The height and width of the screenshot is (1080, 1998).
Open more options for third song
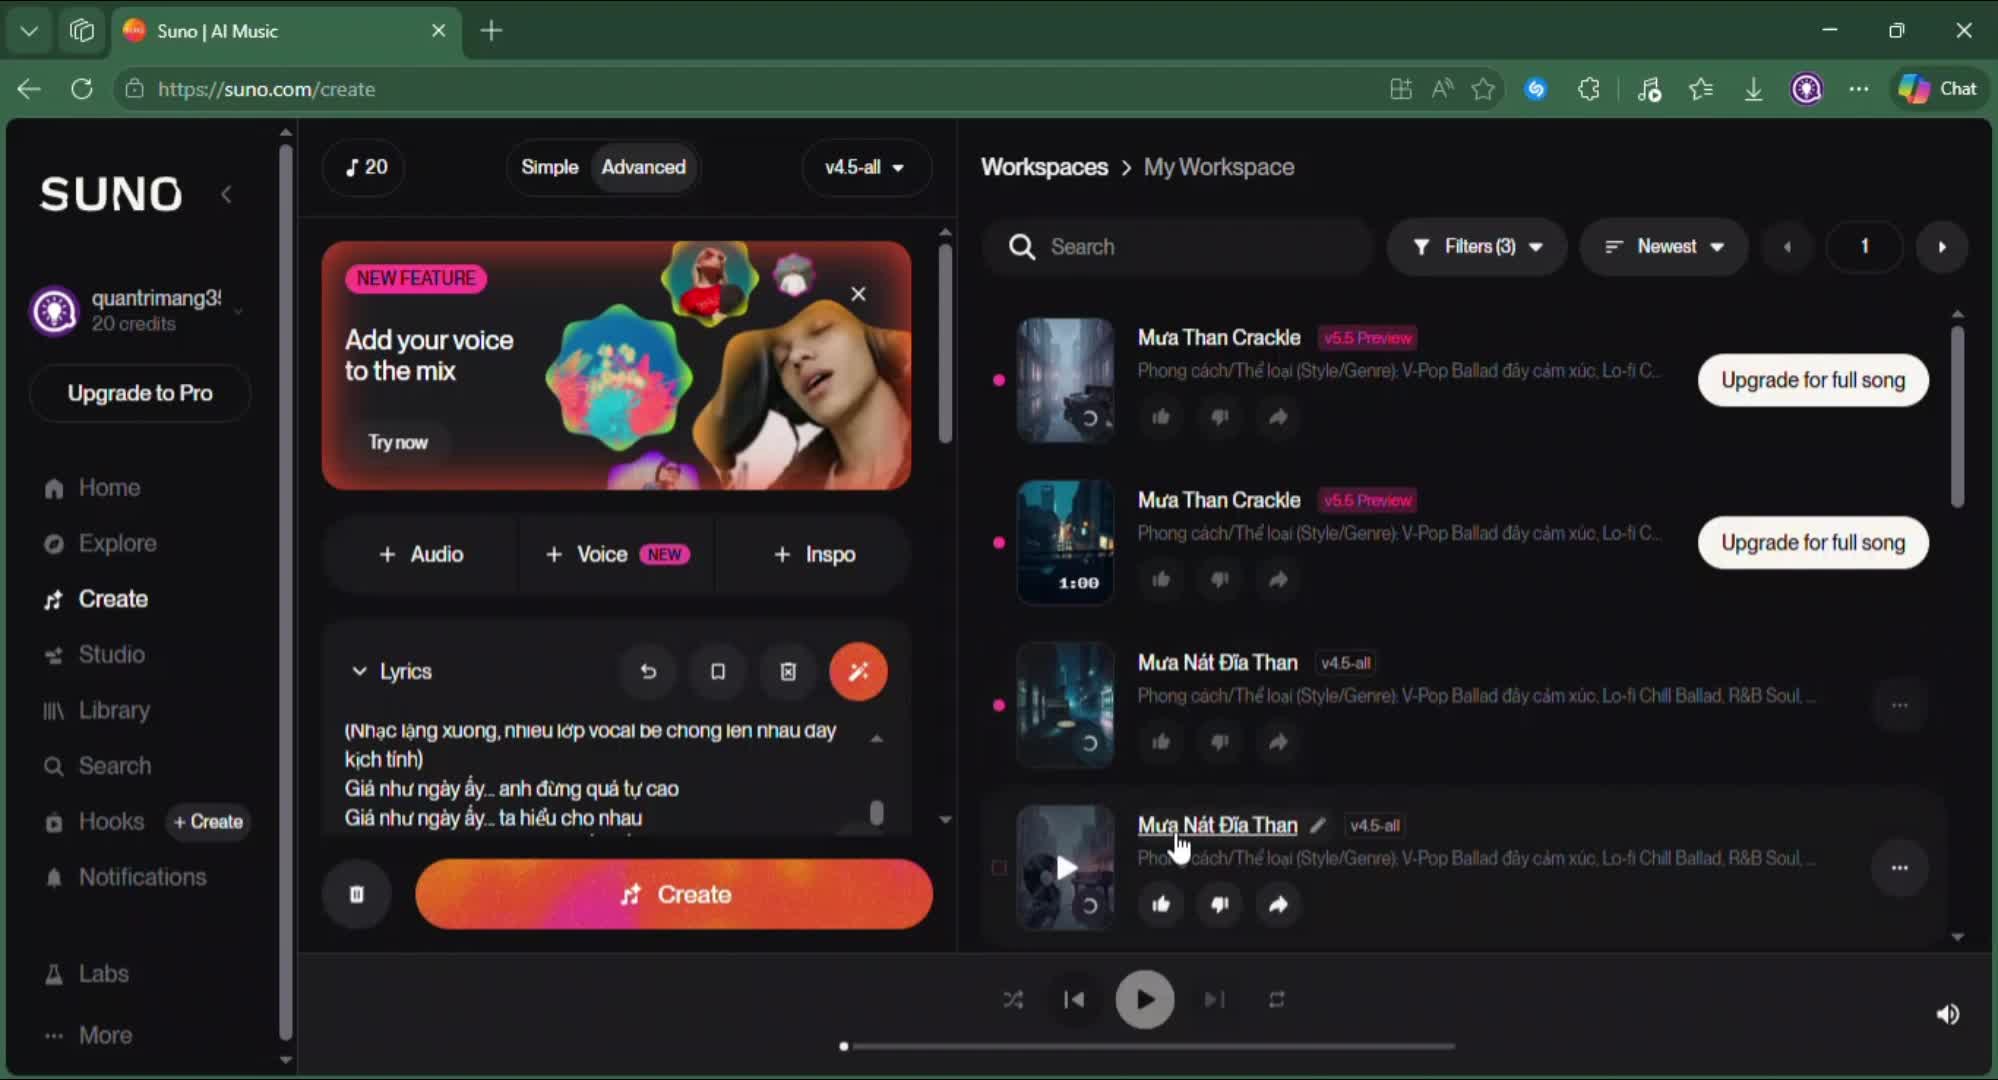(x=1899, y=705)
